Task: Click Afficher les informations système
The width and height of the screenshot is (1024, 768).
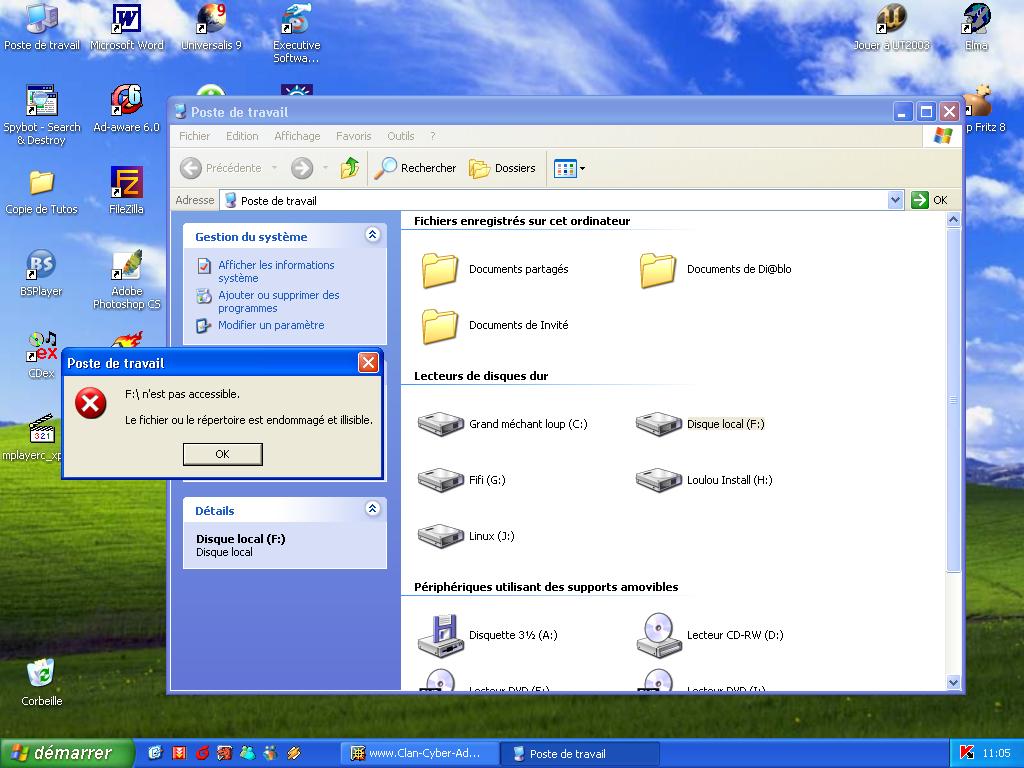Action: (x=276, y=271)
